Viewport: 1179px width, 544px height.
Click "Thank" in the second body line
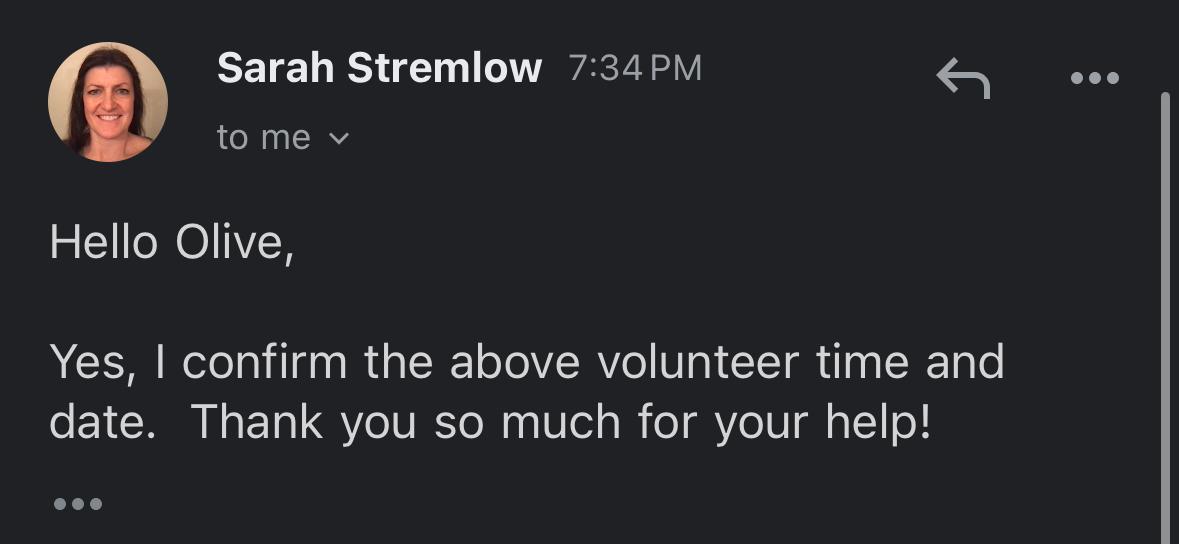256,422
